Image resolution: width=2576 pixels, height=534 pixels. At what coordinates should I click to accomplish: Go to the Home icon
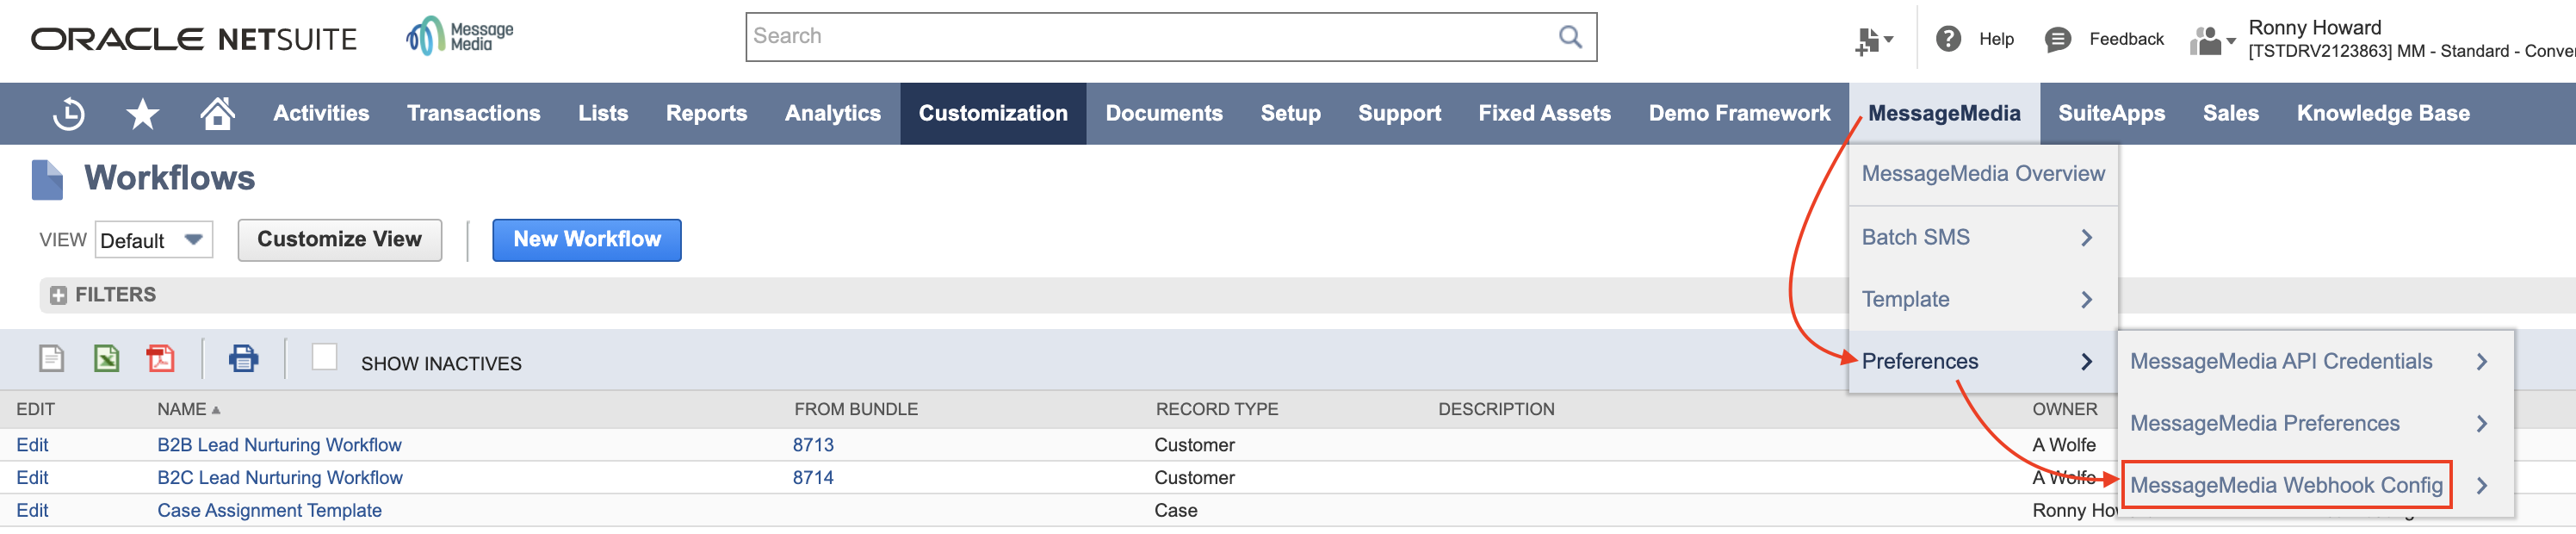point(217,113)
